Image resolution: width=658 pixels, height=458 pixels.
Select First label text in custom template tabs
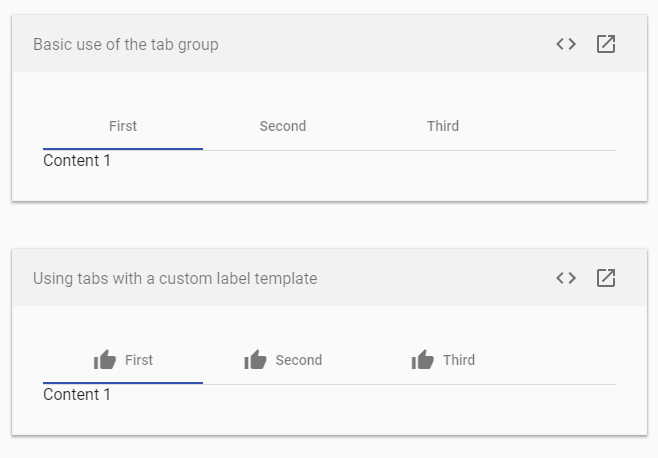click(139, 360)
